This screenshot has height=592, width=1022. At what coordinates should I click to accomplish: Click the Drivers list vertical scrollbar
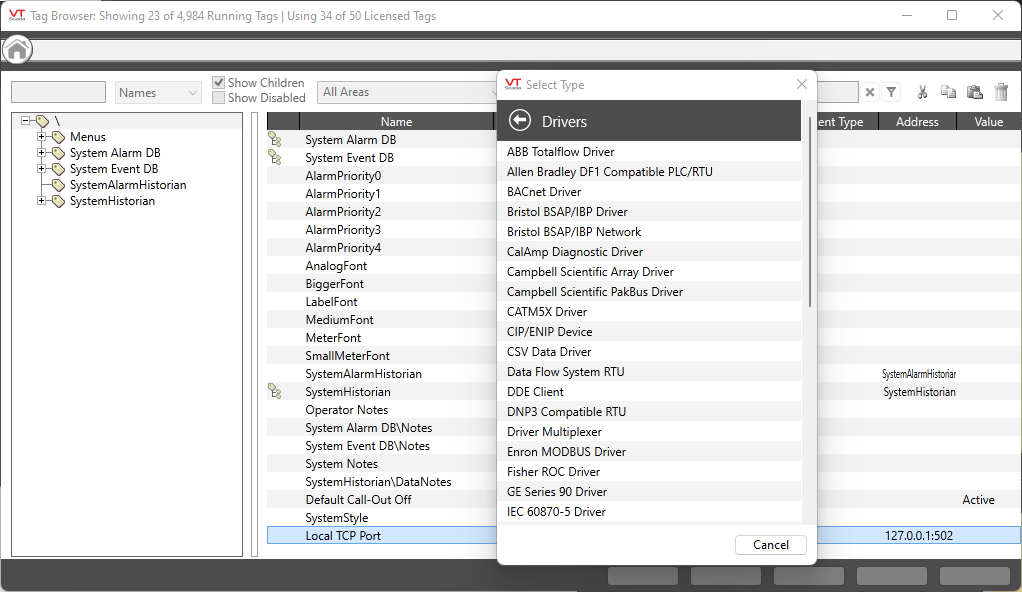coord(809,220)
